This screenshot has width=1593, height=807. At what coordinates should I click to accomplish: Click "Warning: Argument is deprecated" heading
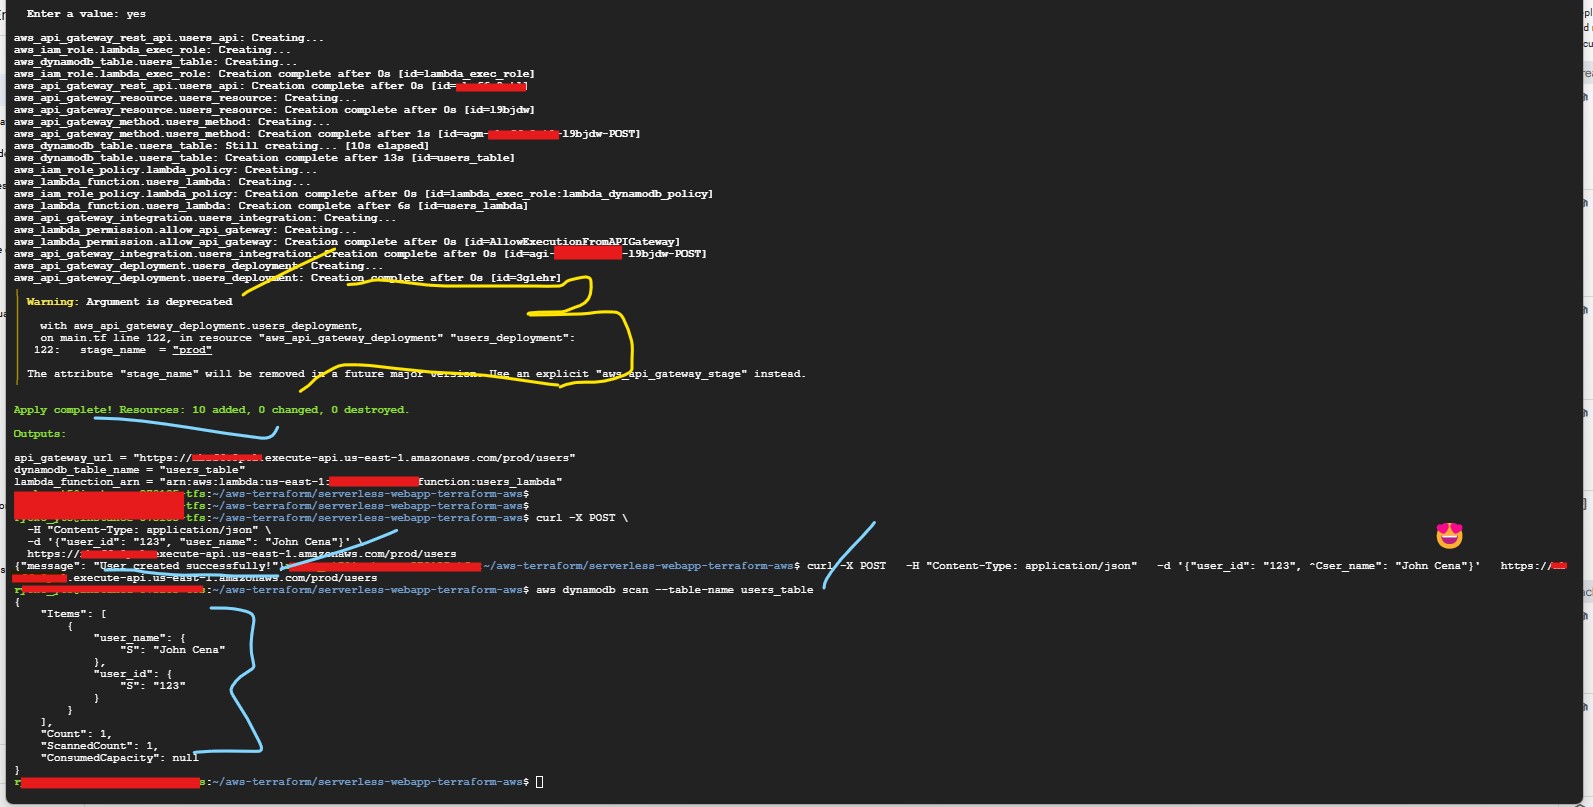click(x=129, y=302)
